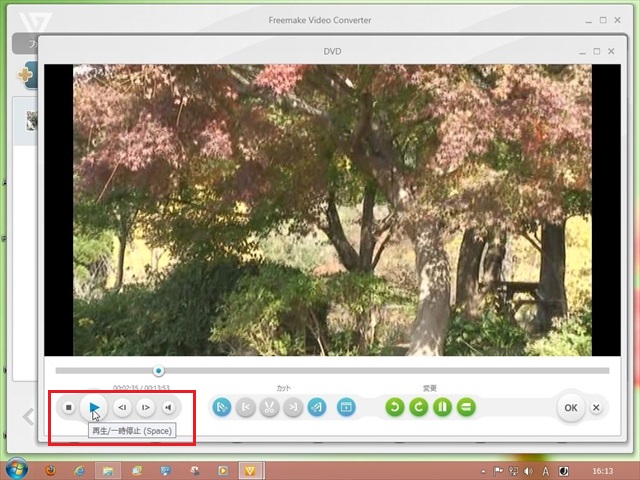
Task: Toggle the audio mute speaker button
Action: [x=169, y=407]
